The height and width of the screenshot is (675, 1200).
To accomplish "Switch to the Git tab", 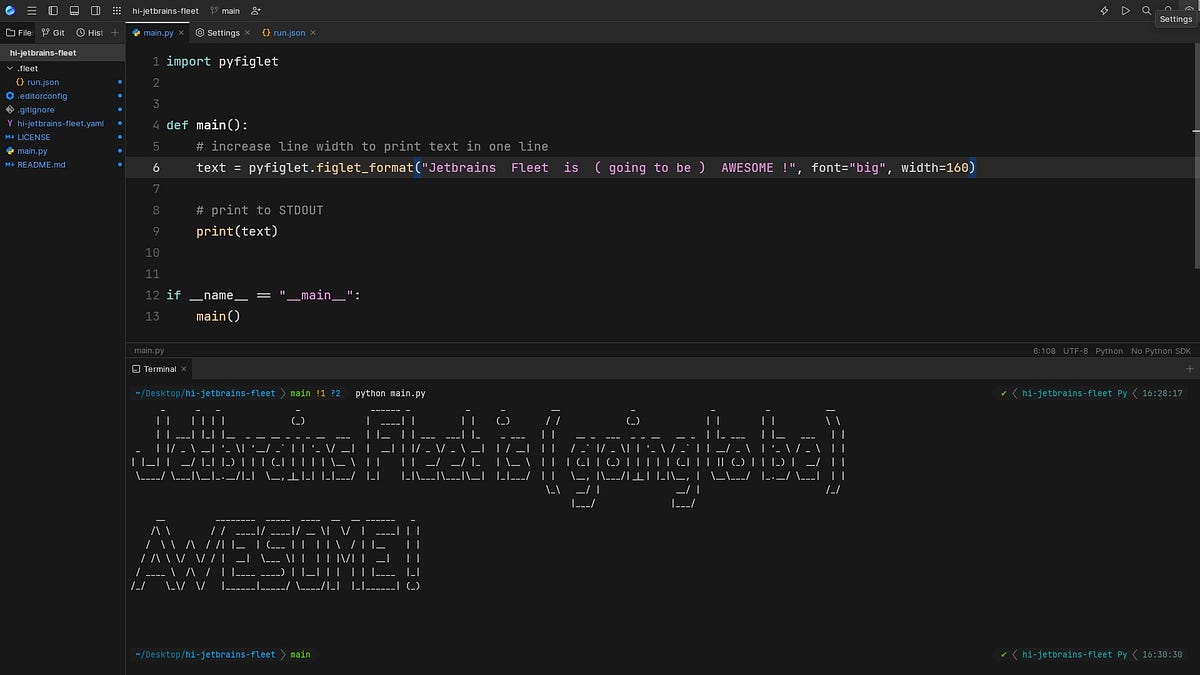I will coord(55,32).
